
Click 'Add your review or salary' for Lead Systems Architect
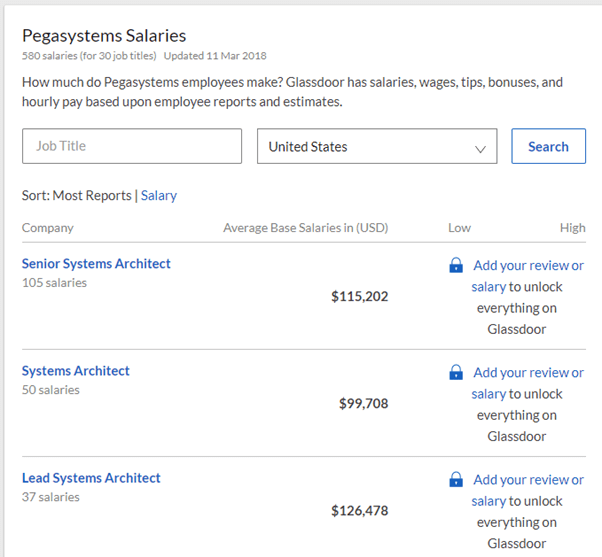coord(528,490)
